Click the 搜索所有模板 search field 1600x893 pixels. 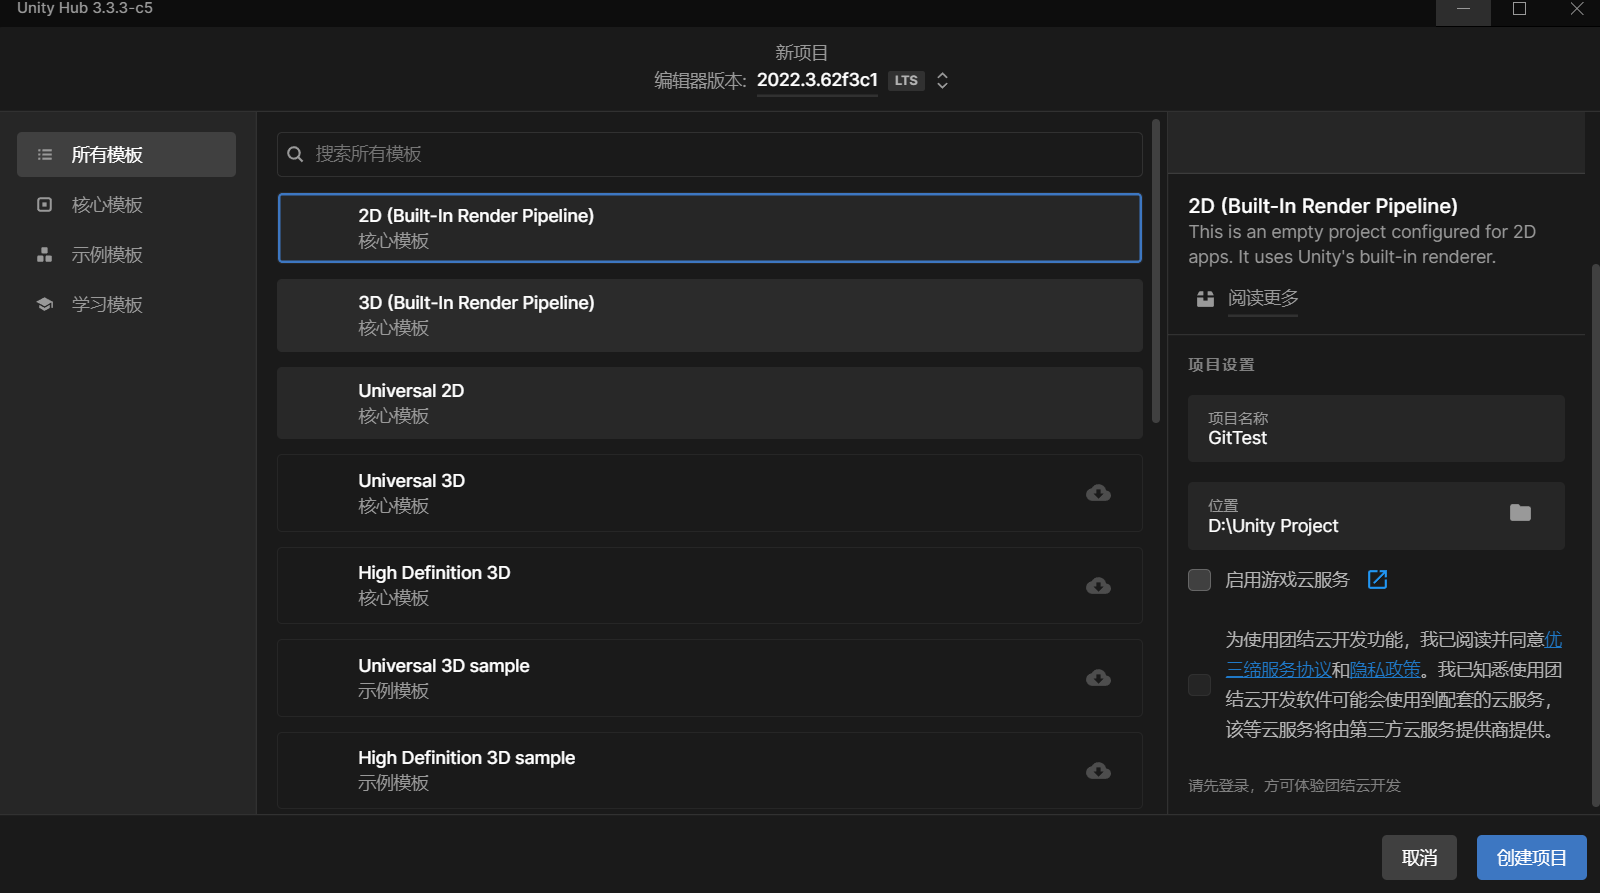(x=709, y=154)
